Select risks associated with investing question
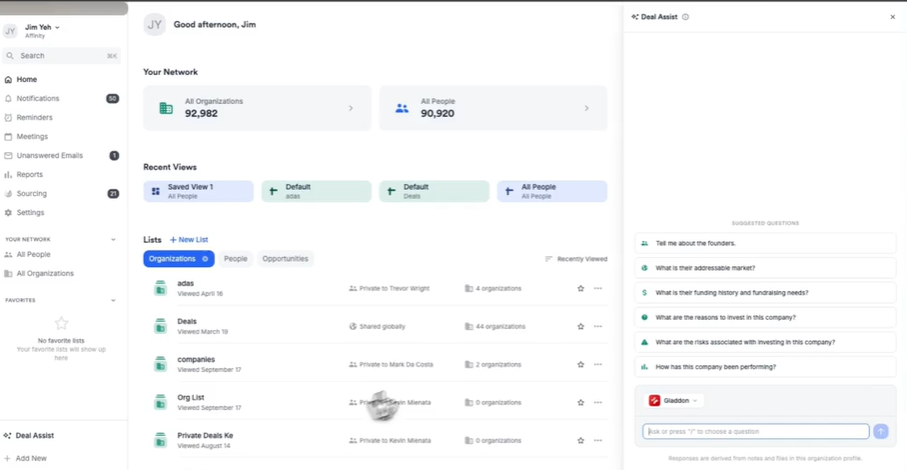Screen dimensions: 907x470 (765, 342)
